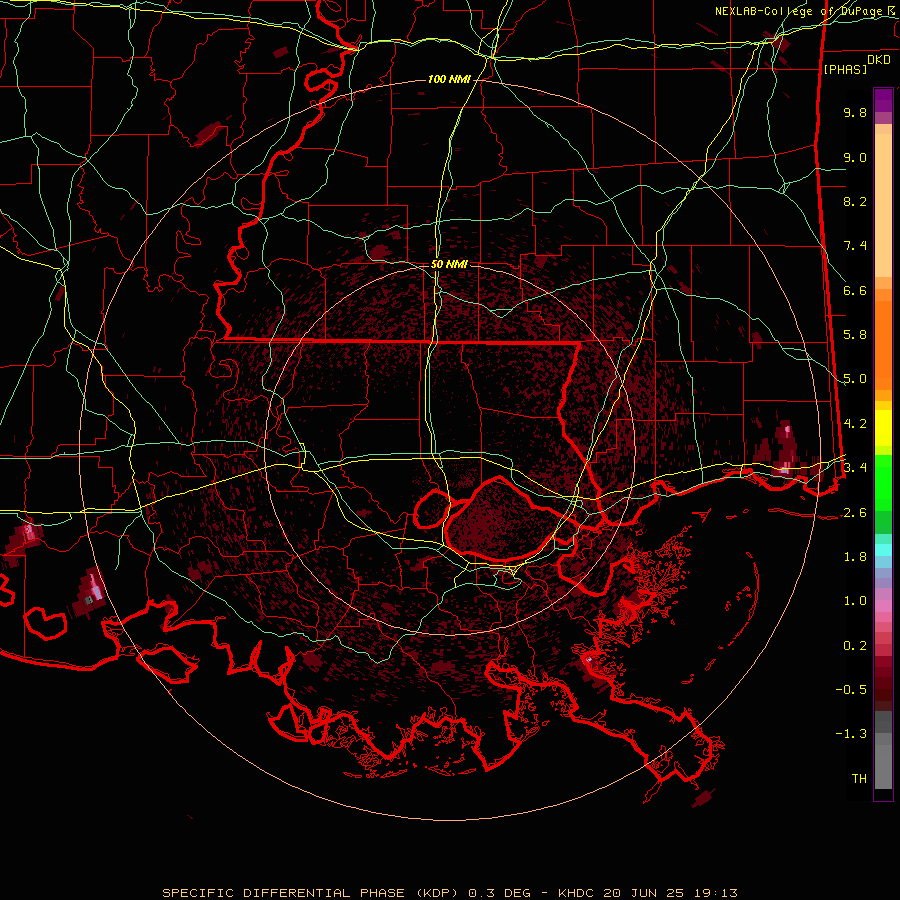This screenshot has width=900, height=900.
Task: Select the 4.2 scale label
Action: [x=855, y=424]
